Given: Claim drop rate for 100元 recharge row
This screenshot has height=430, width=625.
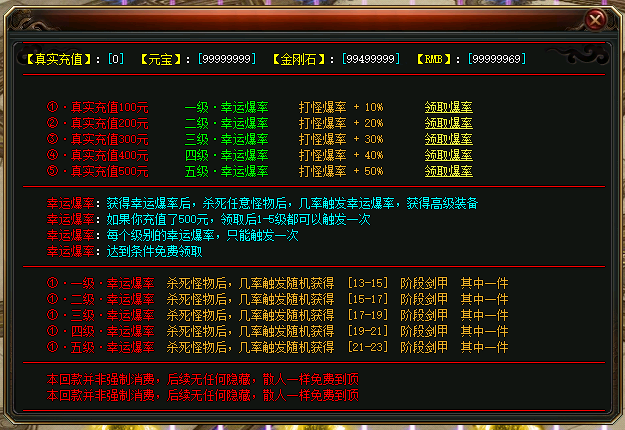Looking at the screenshot, I should [448, 107].
